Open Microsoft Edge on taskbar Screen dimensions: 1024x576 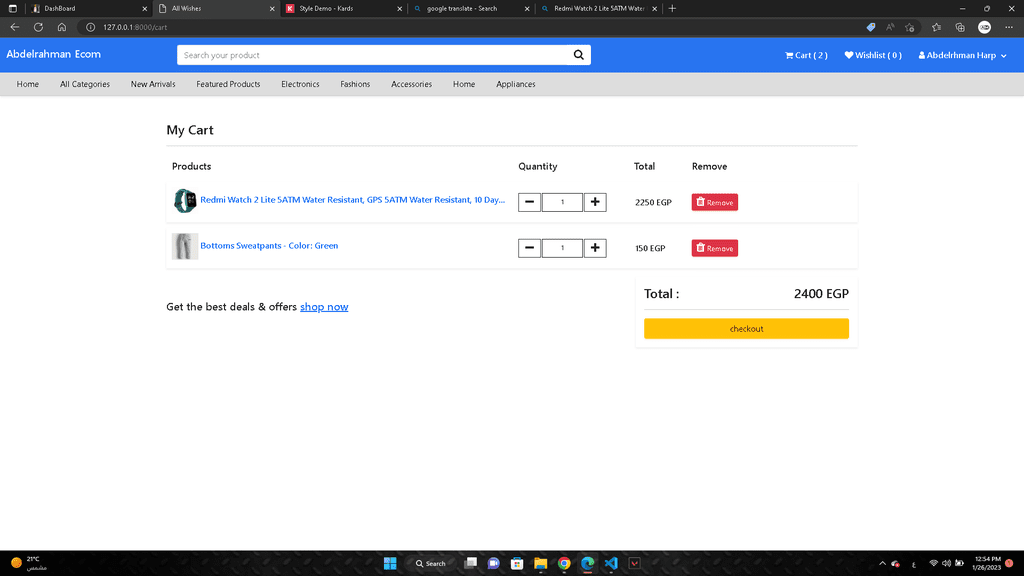point(588,564)
